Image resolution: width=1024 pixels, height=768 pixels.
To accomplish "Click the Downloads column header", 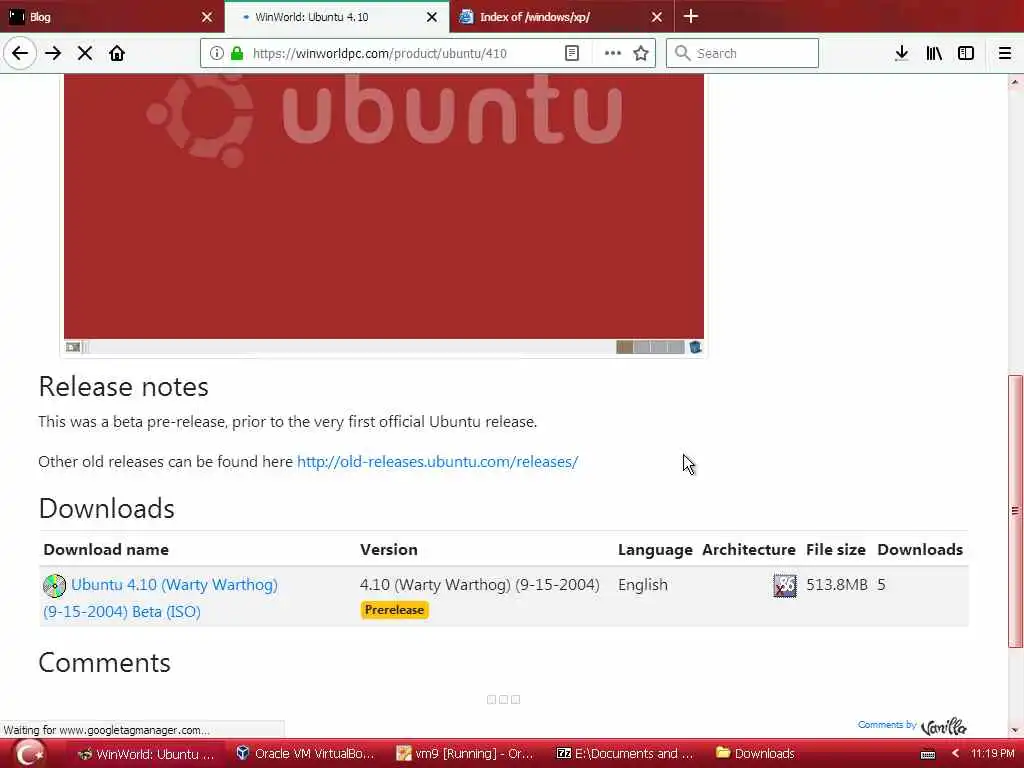I will coord(920,550).
